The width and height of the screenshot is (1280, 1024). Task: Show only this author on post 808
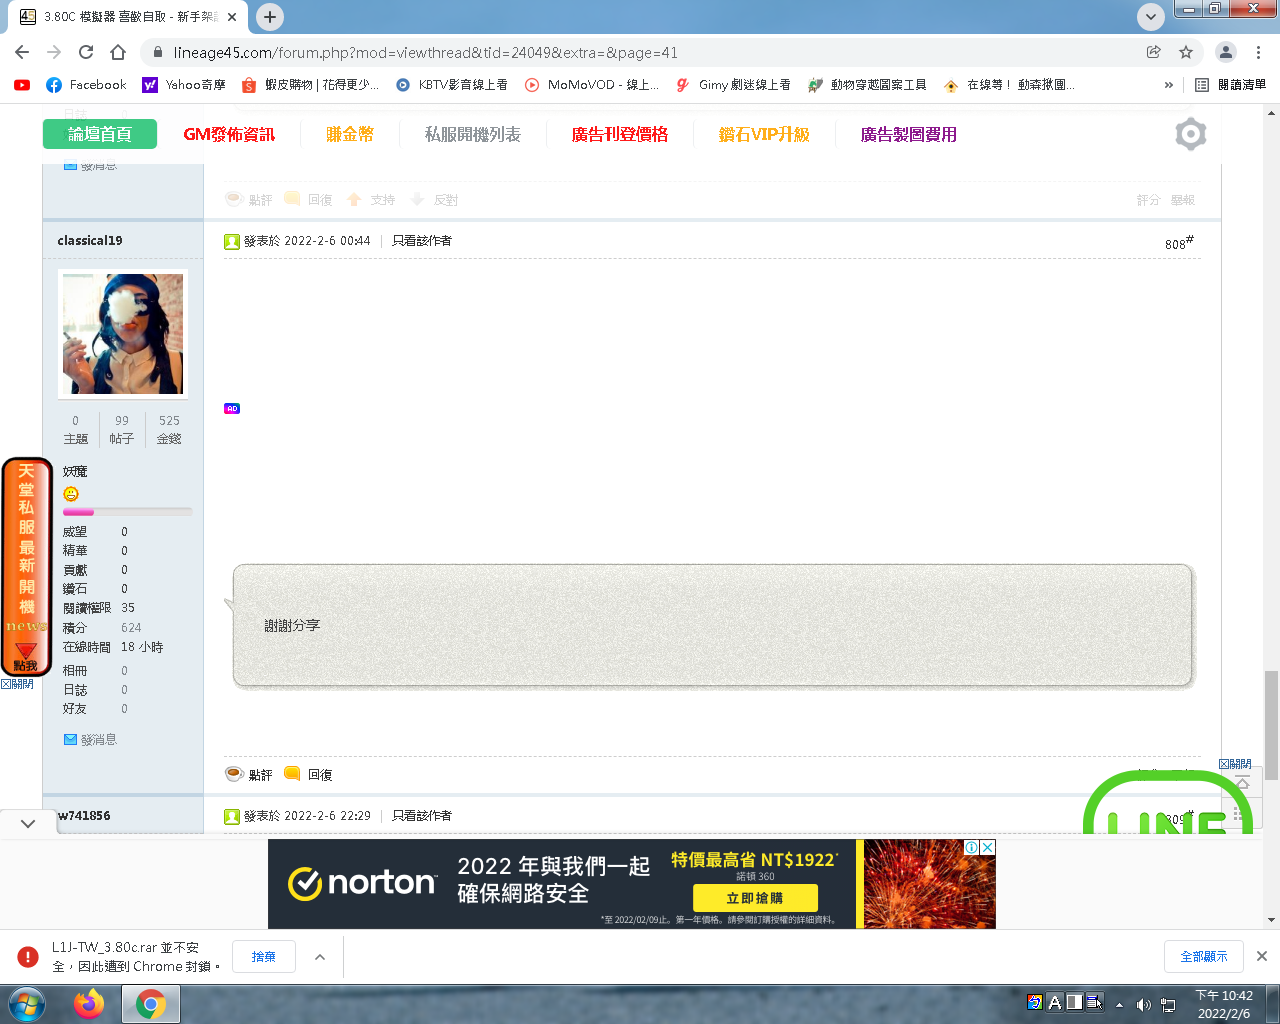(422, 241)
